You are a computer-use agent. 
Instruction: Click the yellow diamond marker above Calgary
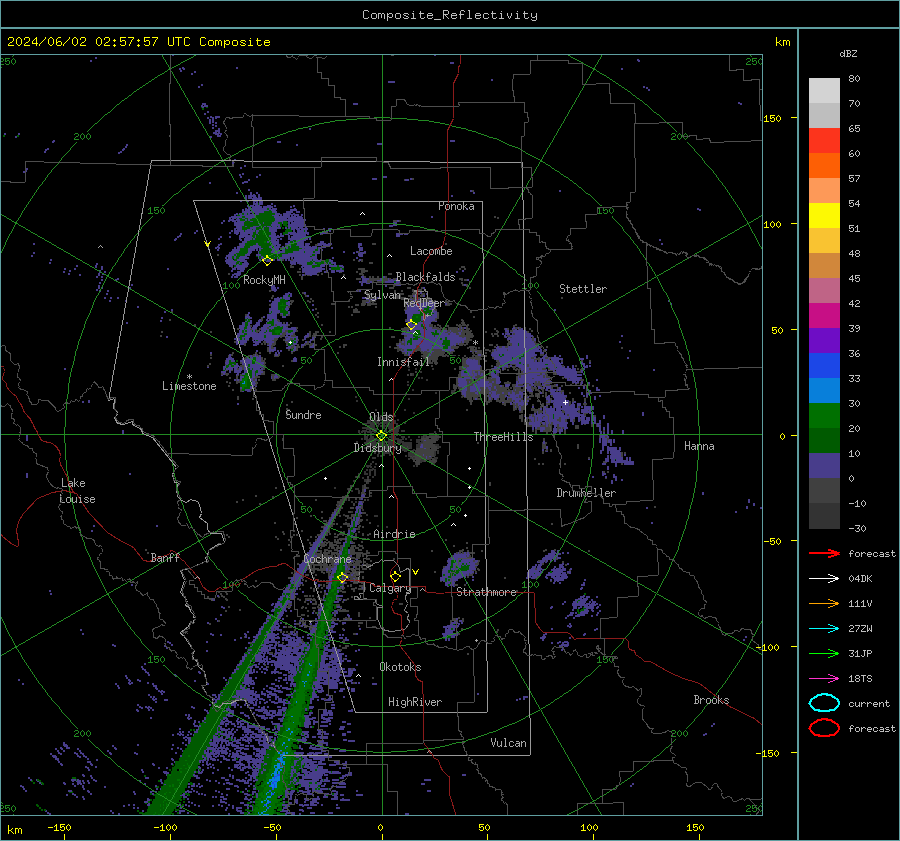coord(395,576)
